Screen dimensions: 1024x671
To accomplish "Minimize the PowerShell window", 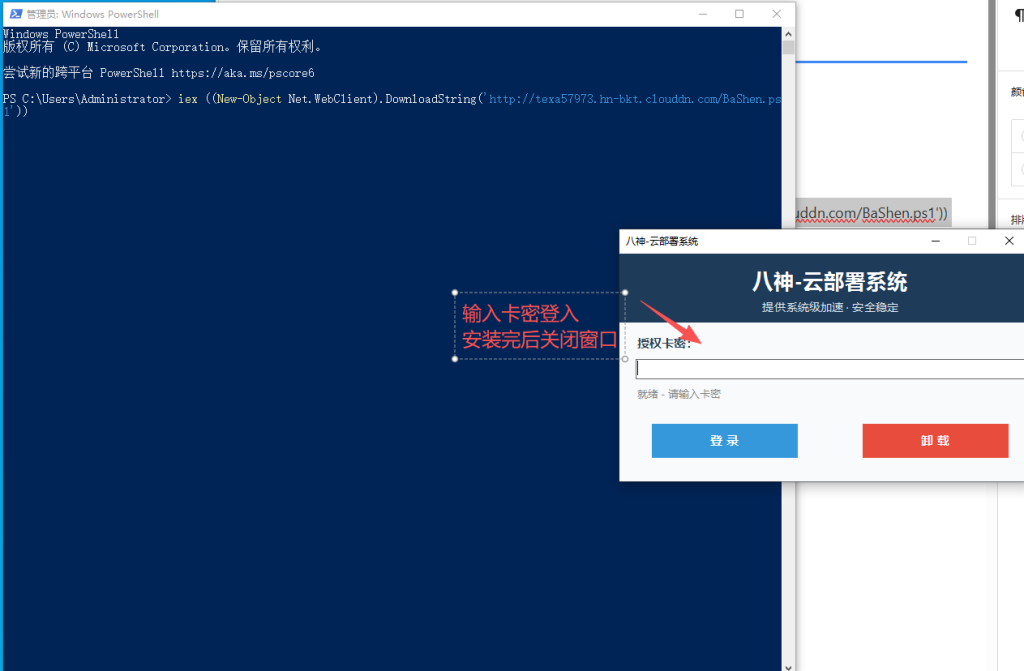I will click(x=703, y=14).
